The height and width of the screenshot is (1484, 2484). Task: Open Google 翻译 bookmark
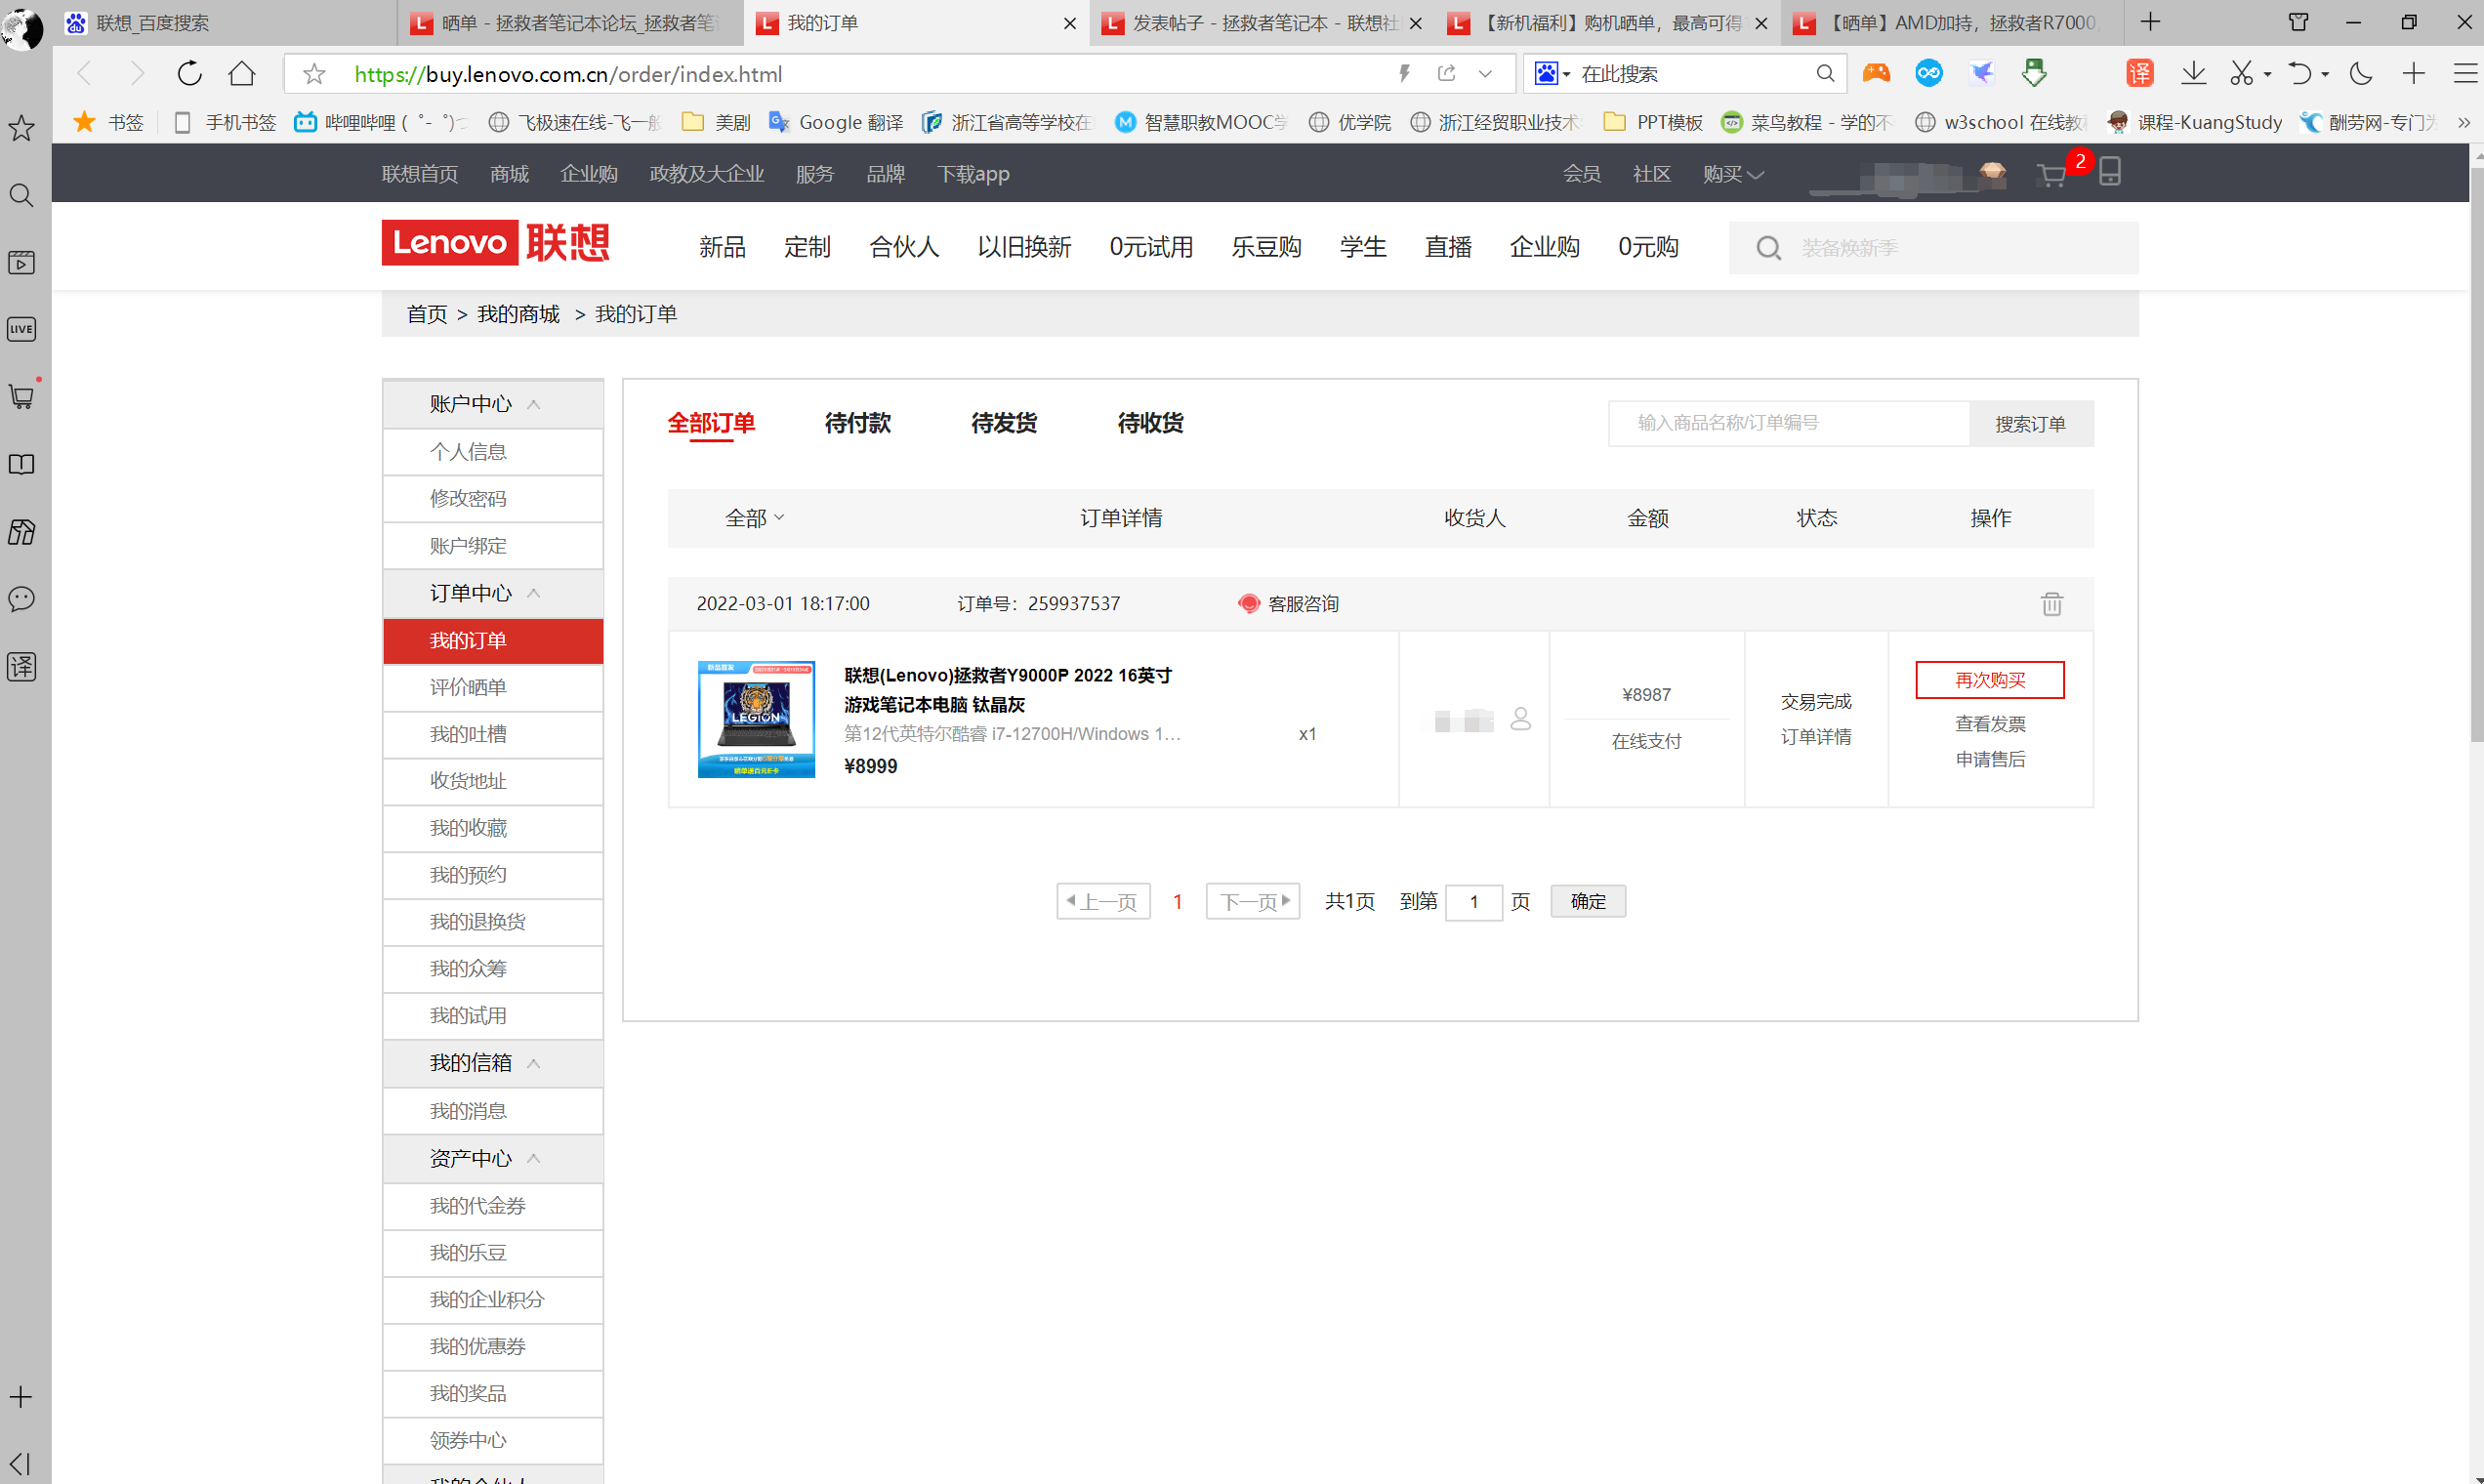pos(836,122)
